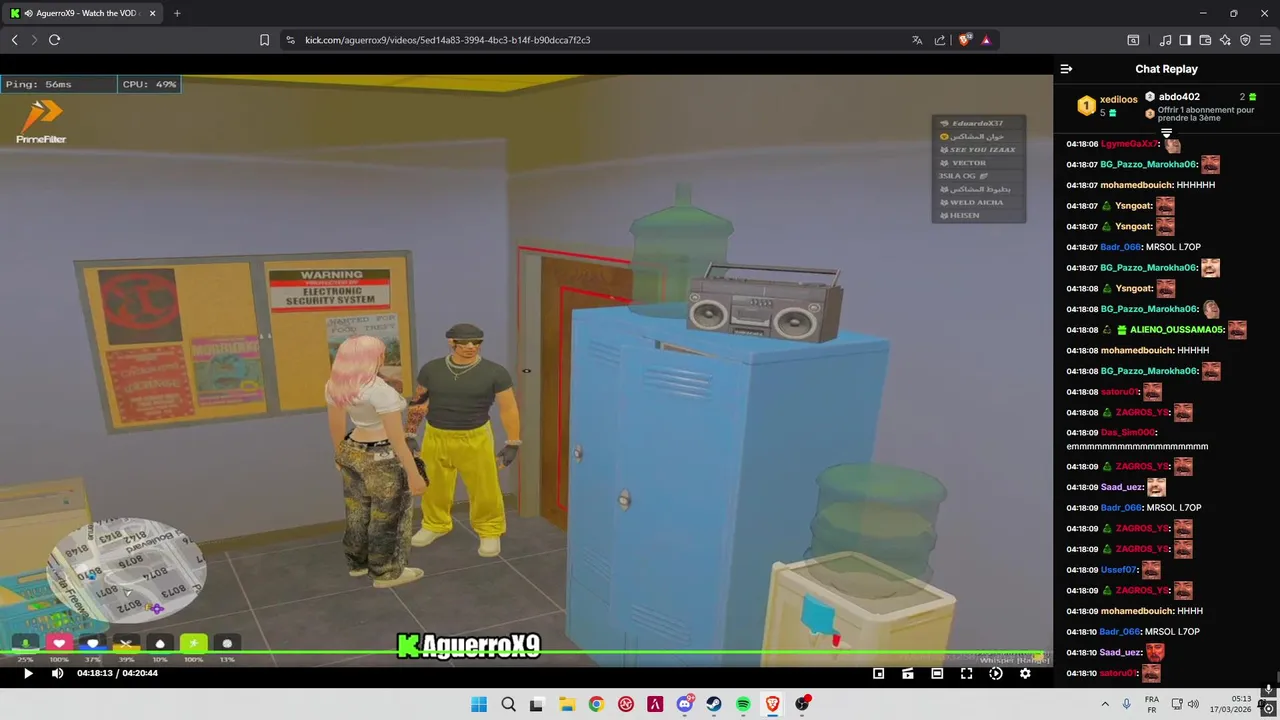This screenshot has width=1280, height=720.
Task: Open xediloos leaderboard entry
Action: (x=1107, y=105)
